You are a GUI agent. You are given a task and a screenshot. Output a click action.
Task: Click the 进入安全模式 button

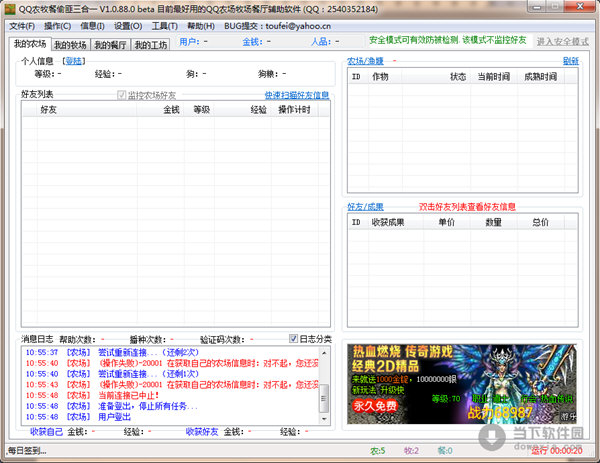[x=562, y=41]
